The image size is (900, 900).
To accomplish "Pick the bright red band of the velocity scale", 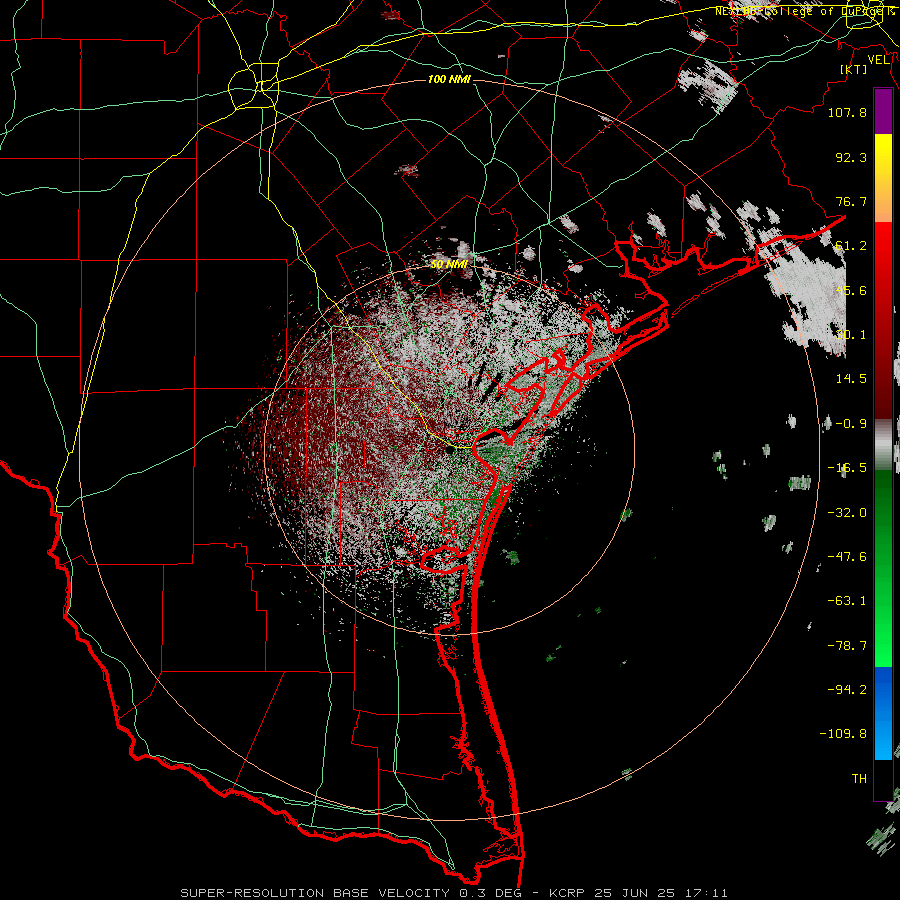I will pos(883,253).
